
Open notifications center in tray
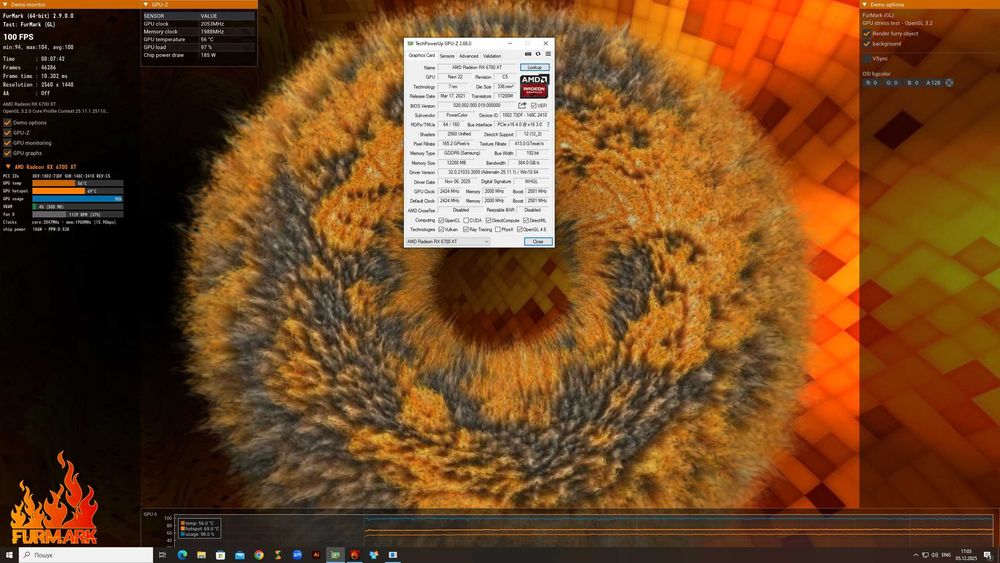tap(988, 555)
